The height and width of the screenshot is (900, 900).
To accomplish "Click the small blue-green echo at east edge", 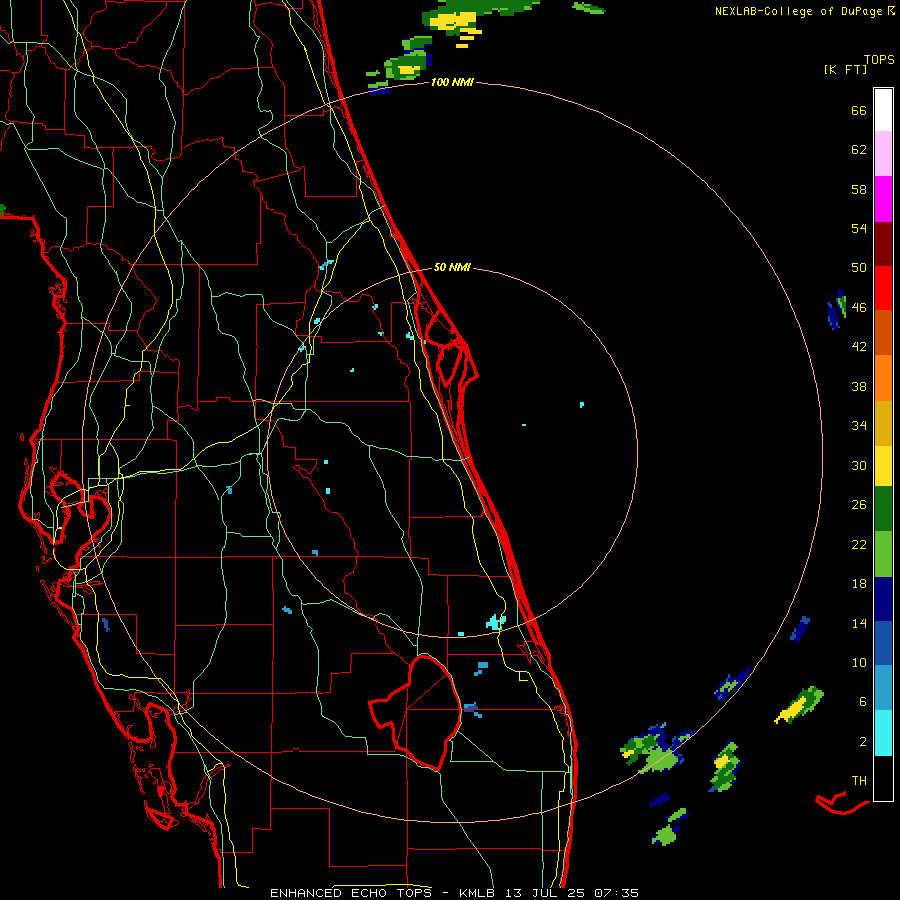I will [837, 310].
